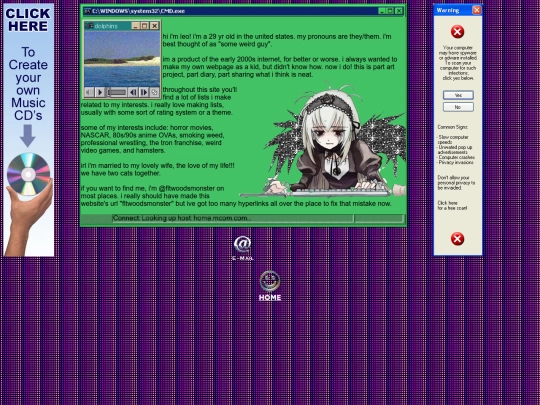The height and width of the screenshot is (405, 540).
Task: Click the dolphins title bar icon
Action: click(89, 26)
